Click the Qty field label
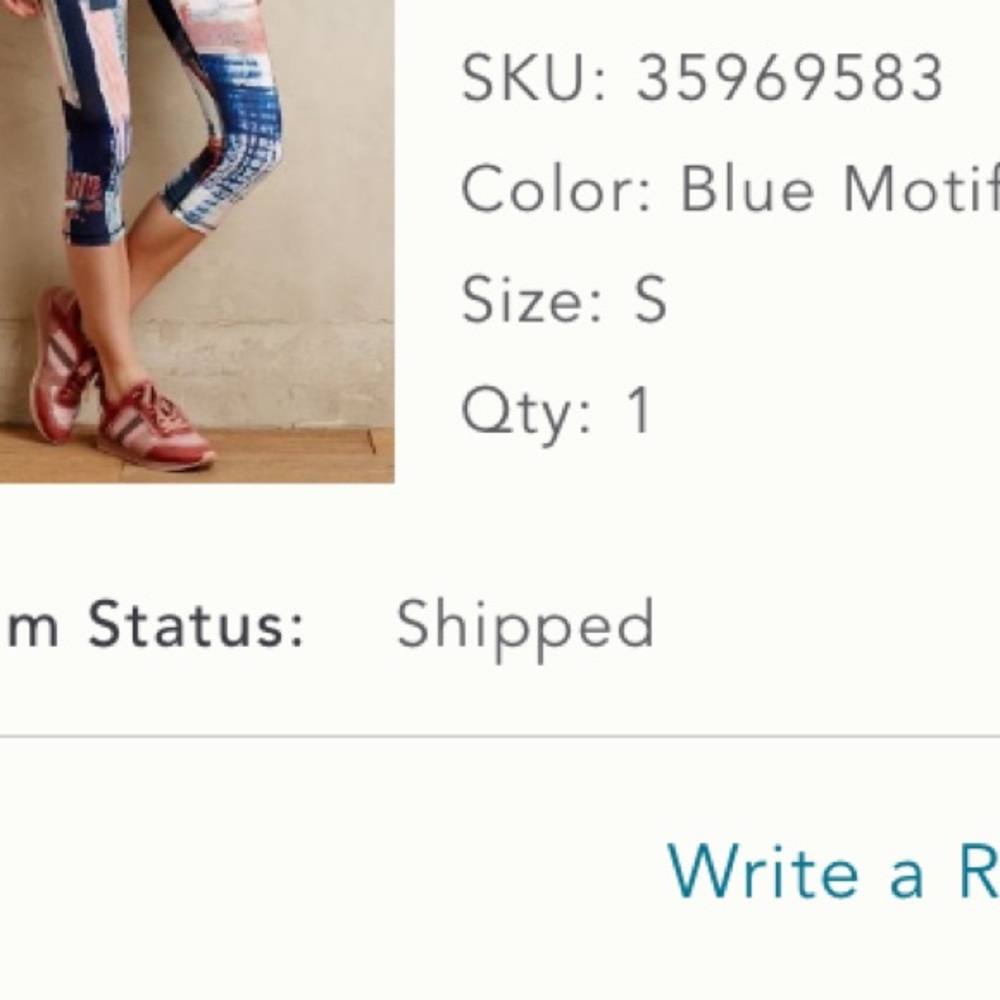The image size is (1000, 1000). click(520, 405)
